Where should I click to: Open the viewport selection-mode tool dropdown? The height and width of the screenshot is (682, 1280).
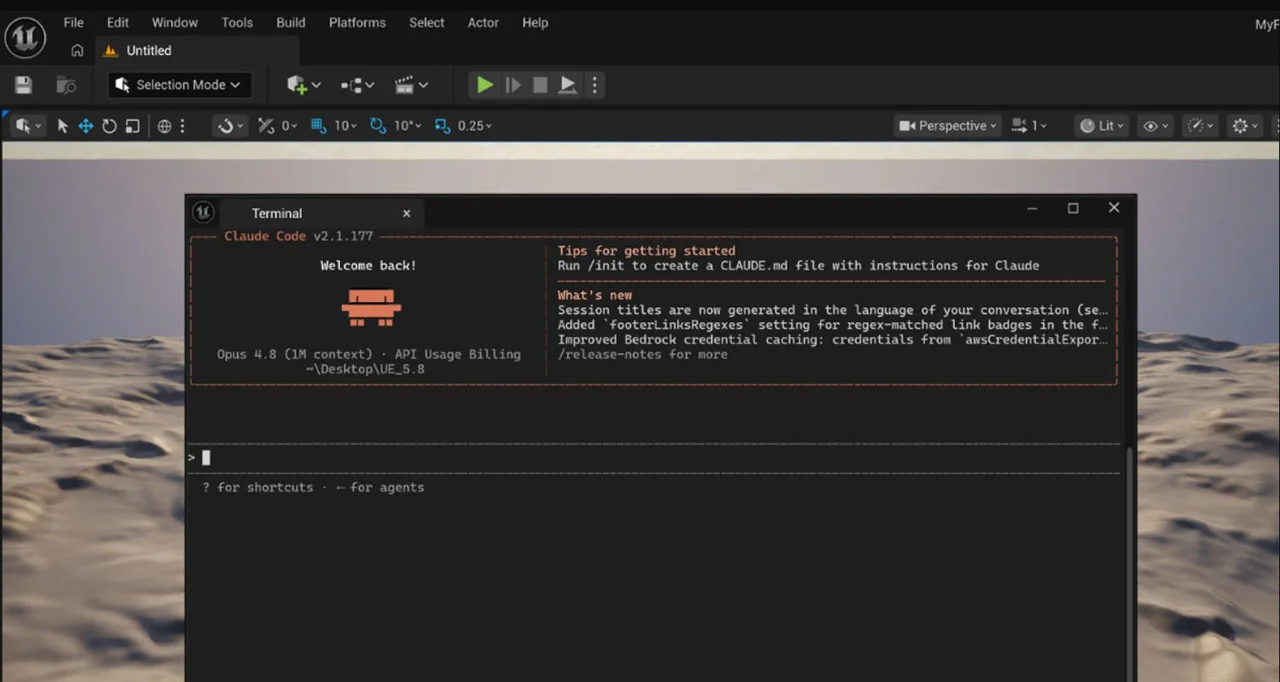[28, 126]
